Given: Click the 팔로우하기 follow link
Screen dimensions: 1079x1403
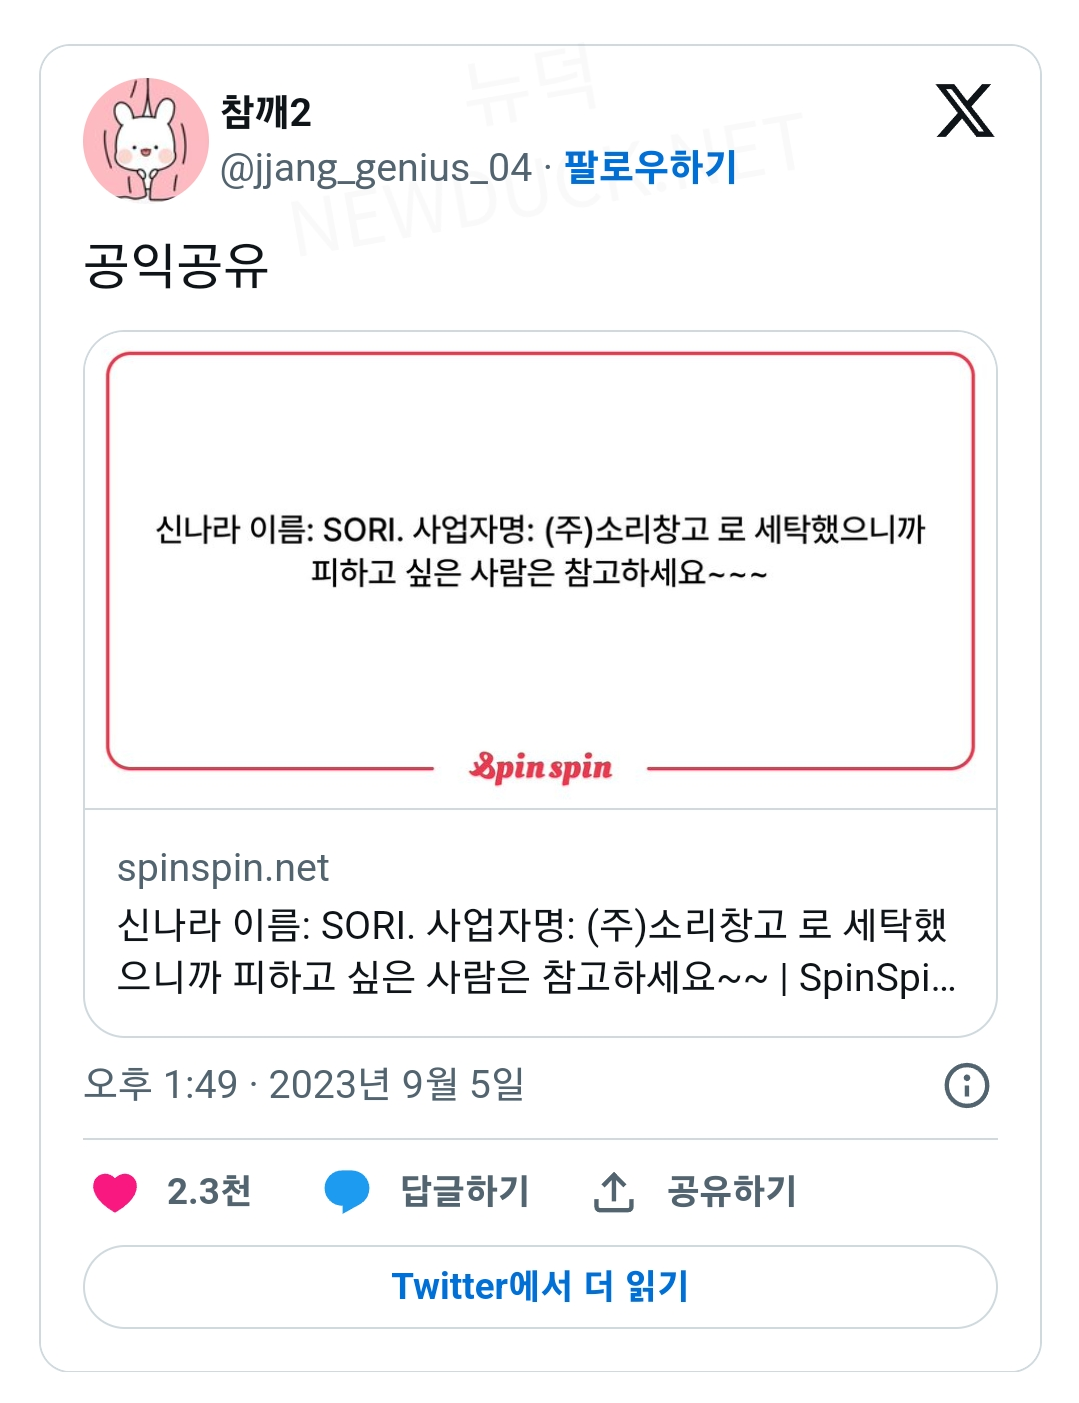Looking at the screenshot, I should [650, 167].
